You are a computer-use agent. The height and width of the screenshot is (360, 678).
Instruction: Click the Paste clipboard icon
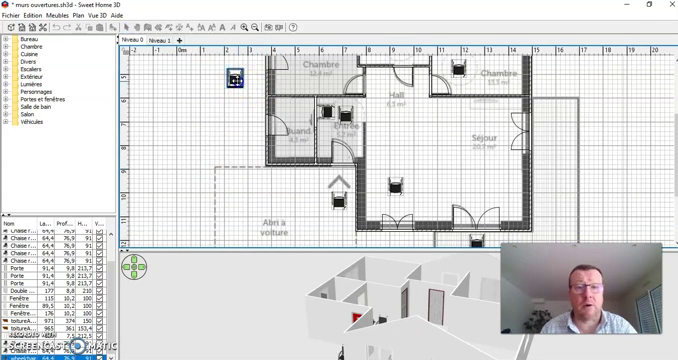pos(99,27)
